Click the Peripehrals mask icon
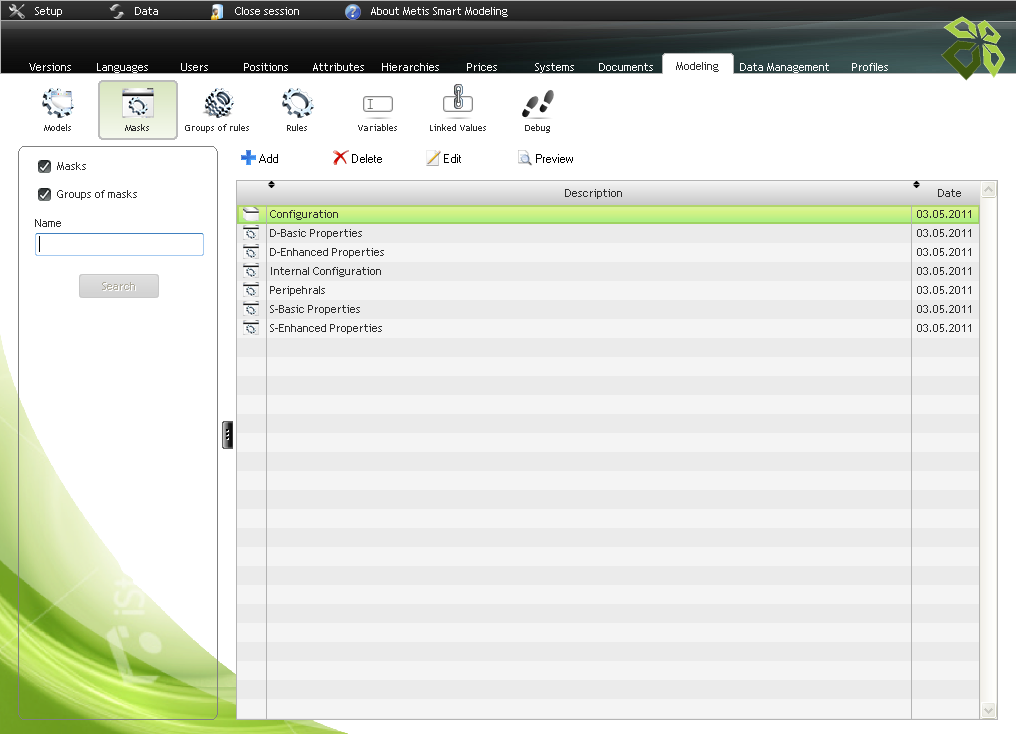 (x=251, y=290)
